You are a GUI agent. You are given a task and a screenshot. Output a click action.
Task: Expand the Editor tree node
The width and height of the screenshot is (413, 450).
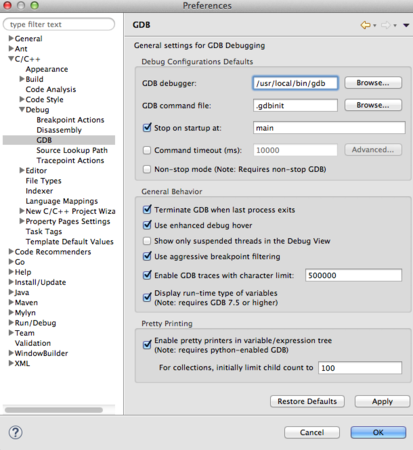(x=22, y=170)
